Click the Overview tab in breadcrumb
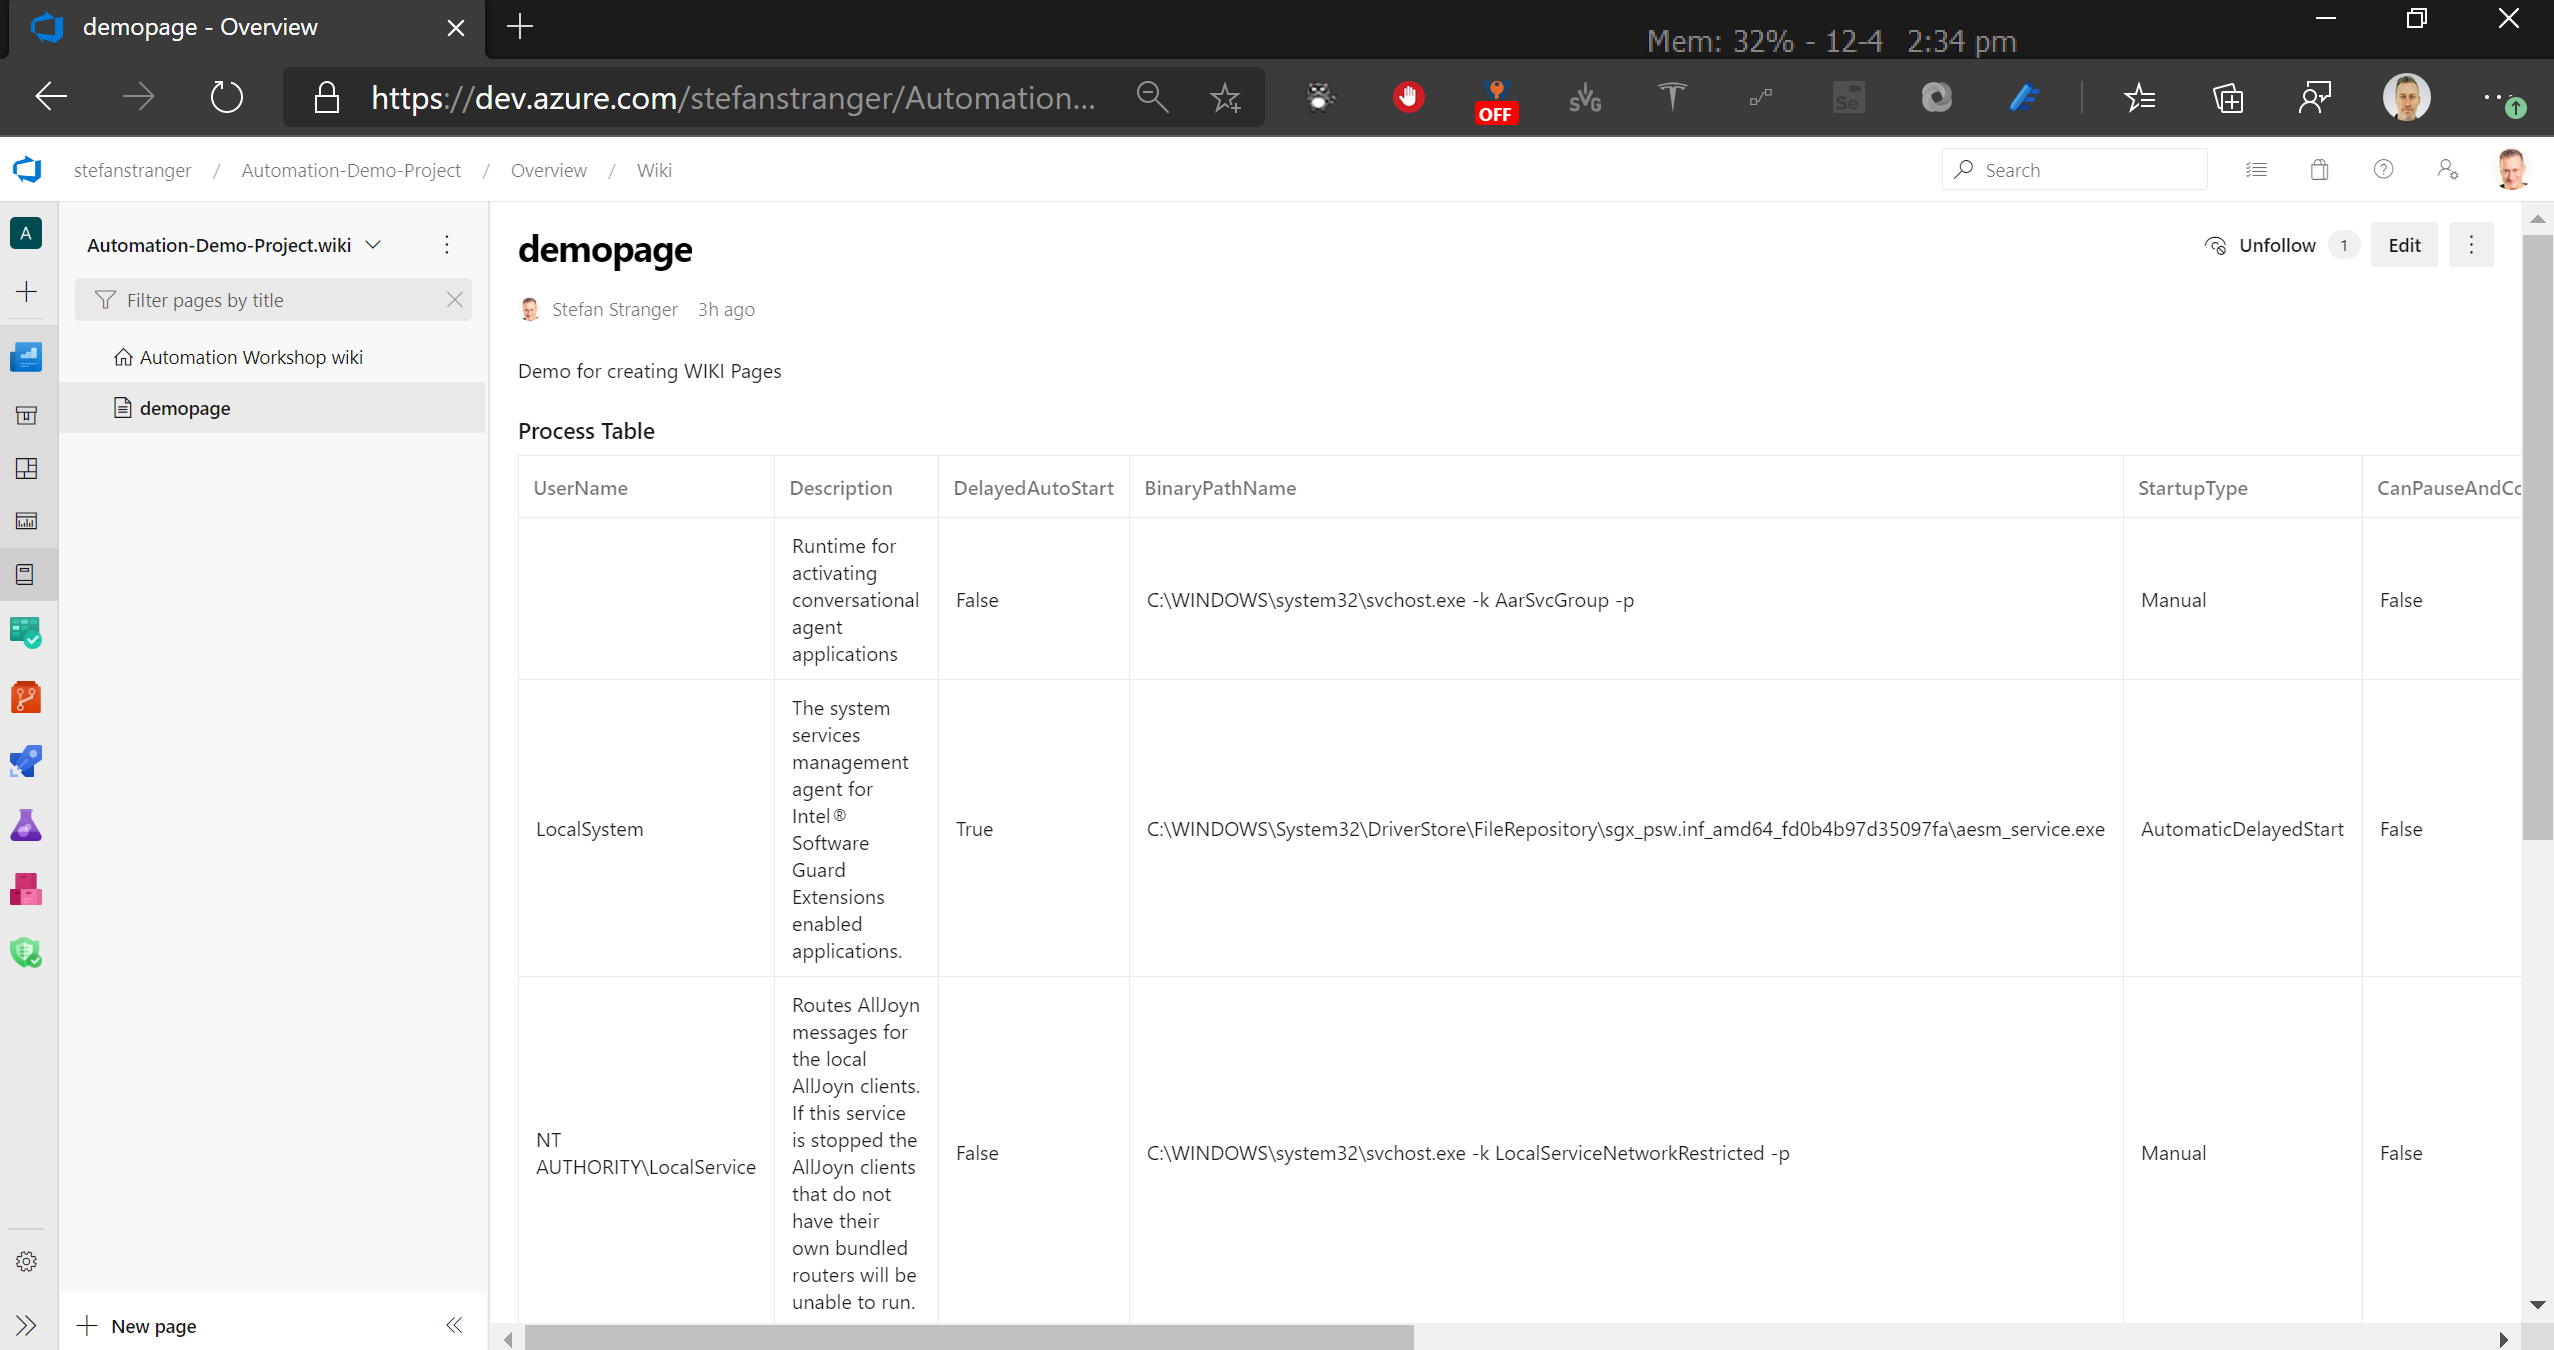 coord(549,169)
